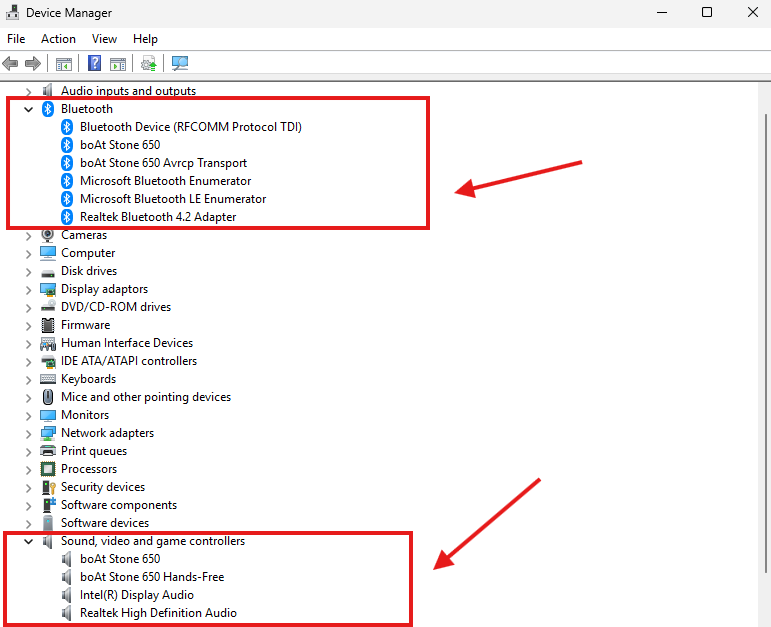Expand the Display adaptors category
The image size is (771, 627).
click(29, 289)
